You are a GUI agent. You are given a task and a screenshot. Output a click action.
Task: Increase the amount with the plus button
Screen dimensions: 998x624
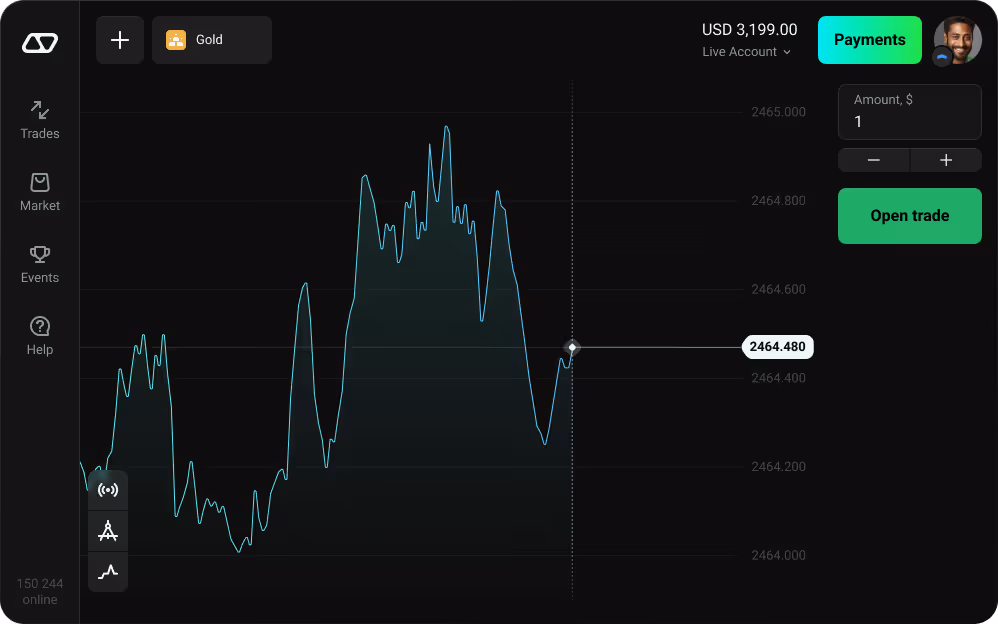pos(946,160)
